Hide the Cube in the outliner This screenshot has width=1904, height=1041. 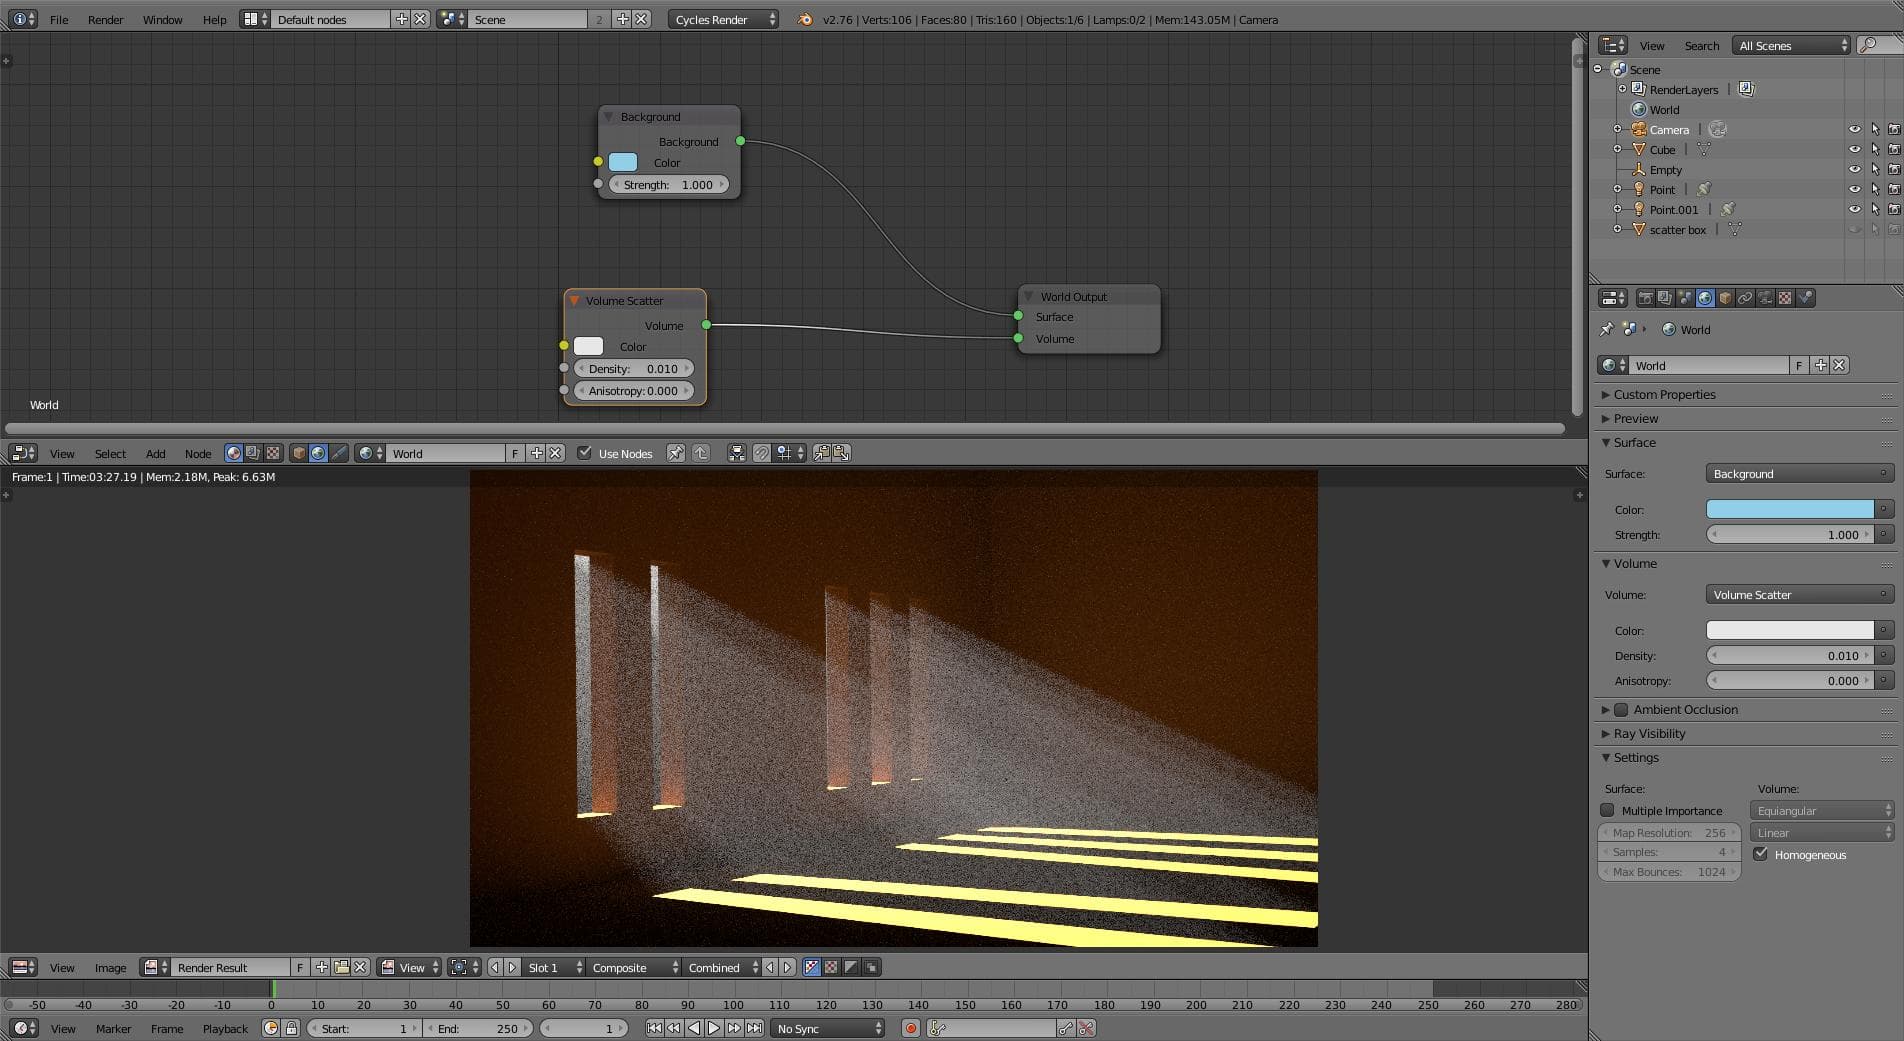[1854, 149]
